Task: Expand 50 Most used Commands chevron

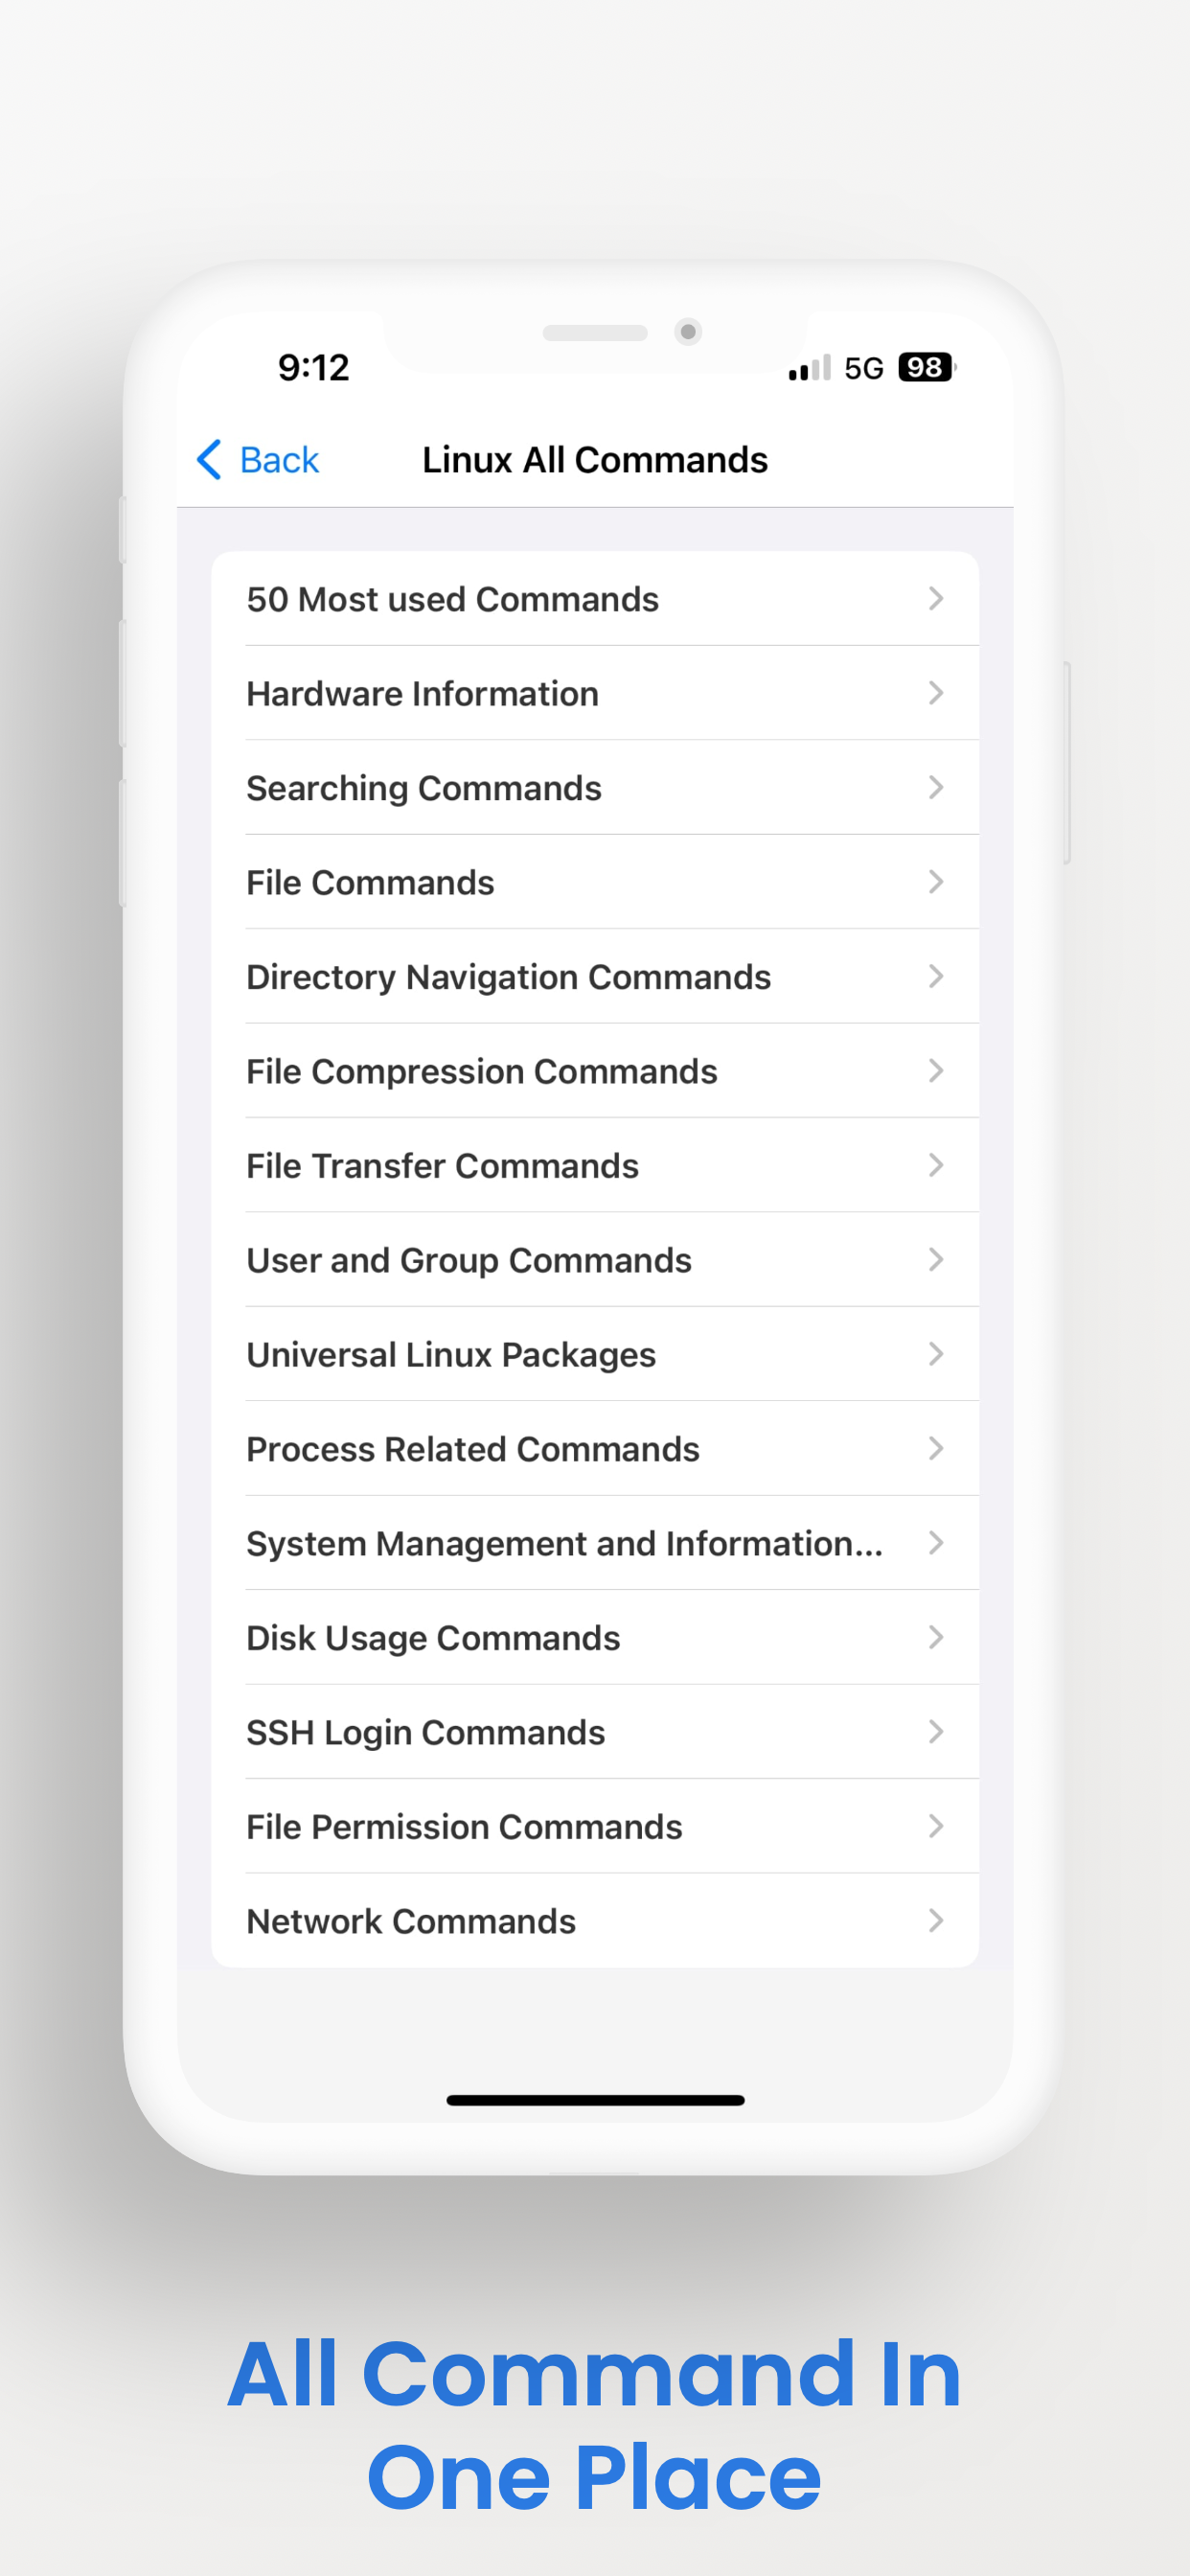Action: [936, 598]
